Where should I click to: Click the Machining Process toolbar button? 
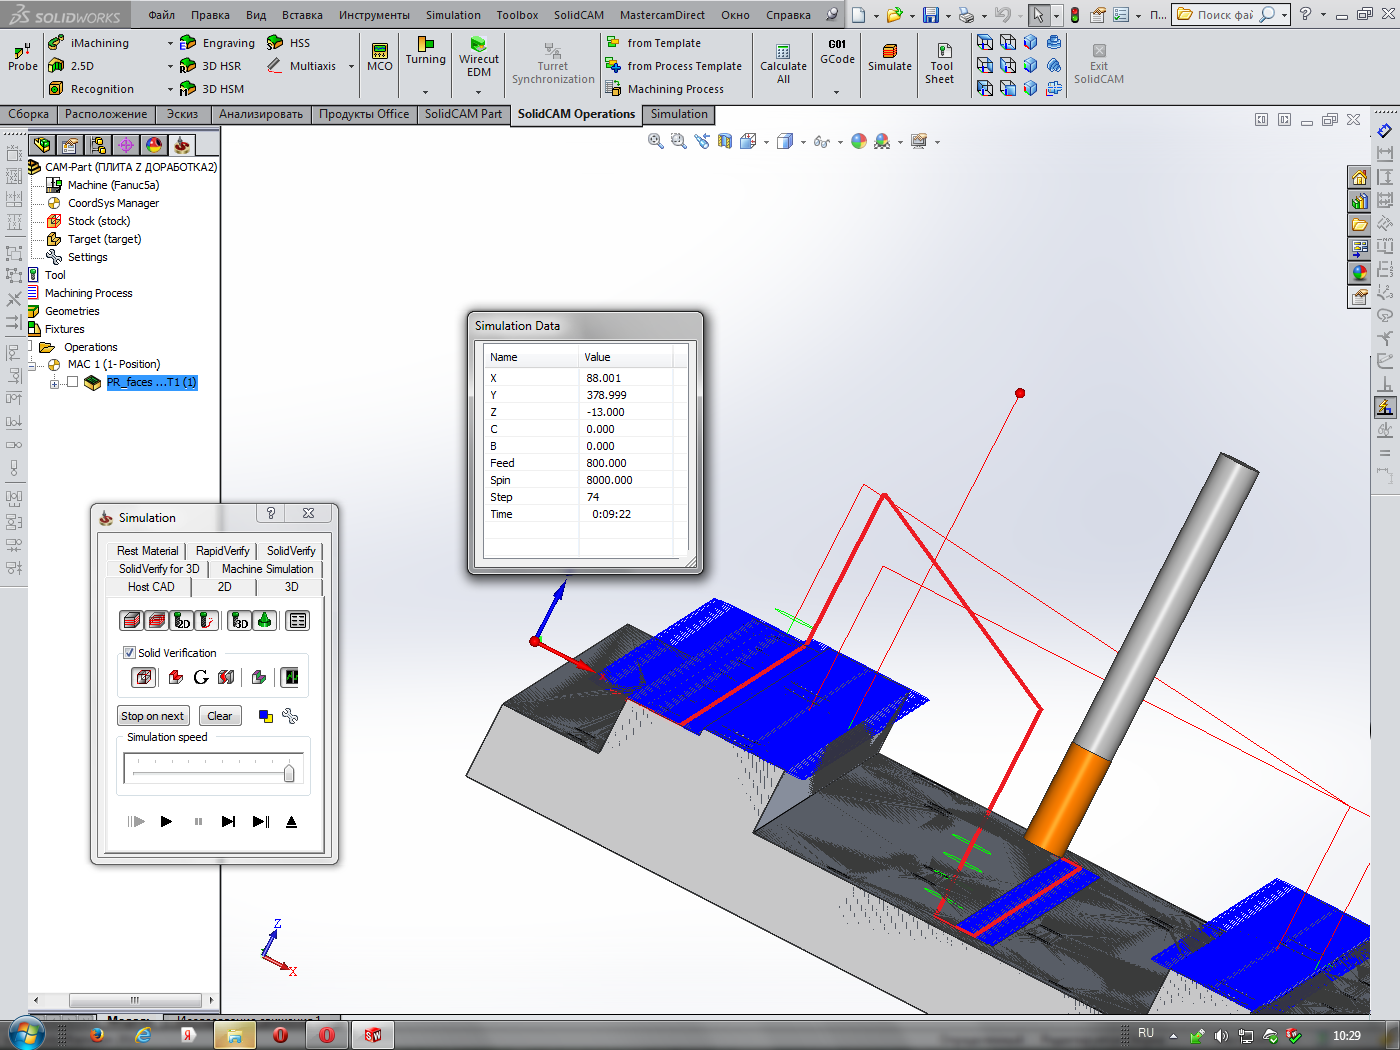[x=664, y=89]
